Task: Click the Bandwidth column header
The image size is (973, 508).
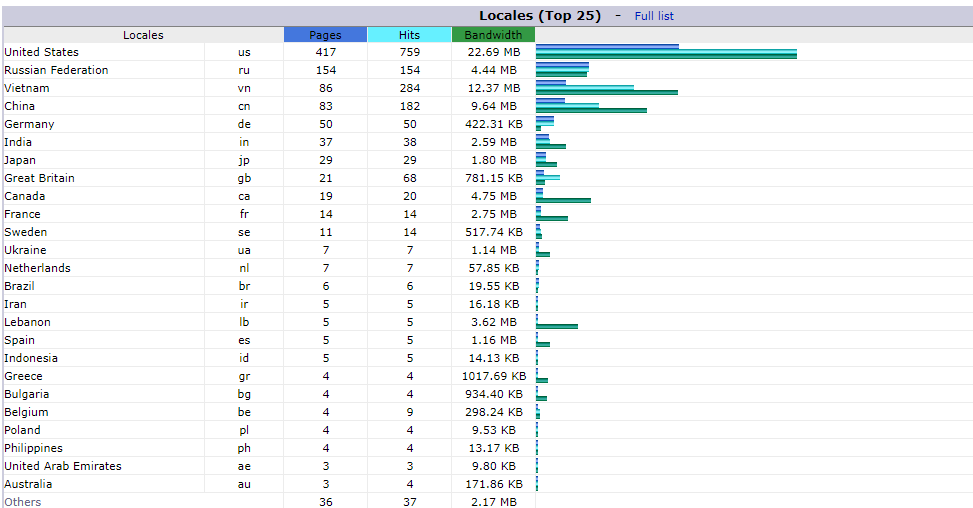Action: (493, 35)
